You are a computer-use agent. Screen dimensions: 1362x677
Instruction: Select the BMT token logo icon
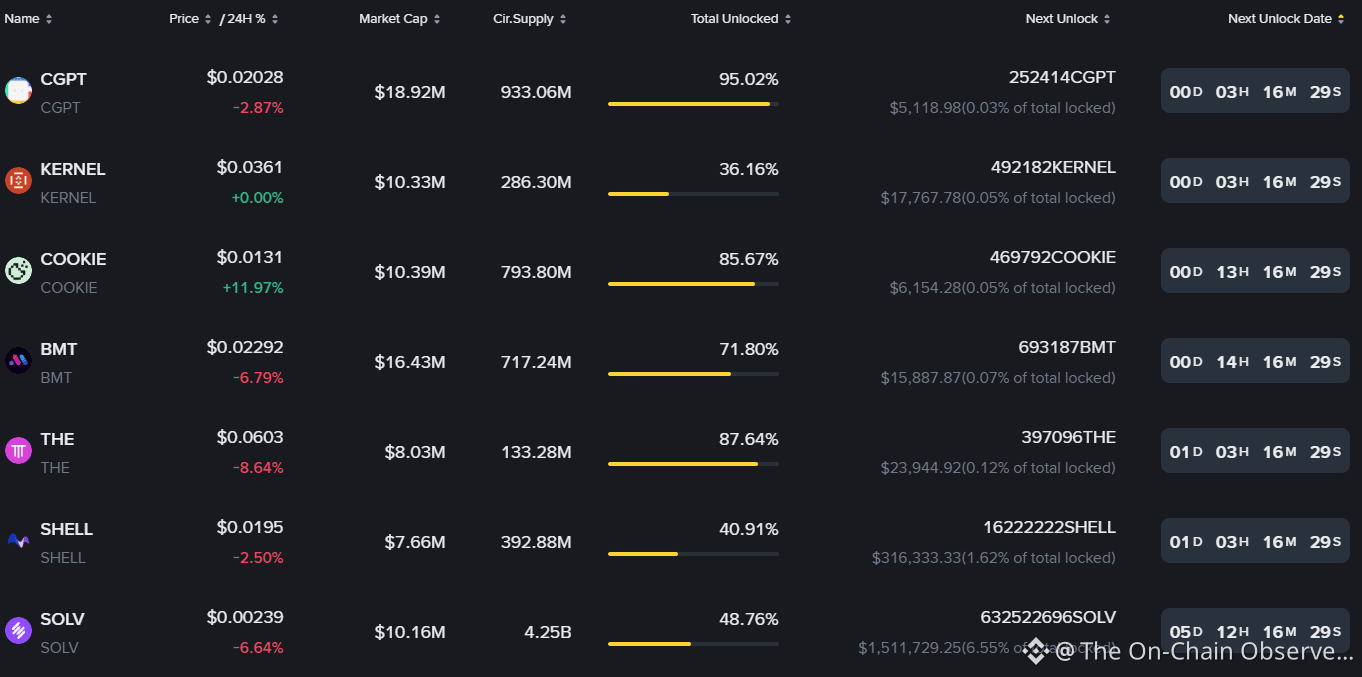point(18,361)
